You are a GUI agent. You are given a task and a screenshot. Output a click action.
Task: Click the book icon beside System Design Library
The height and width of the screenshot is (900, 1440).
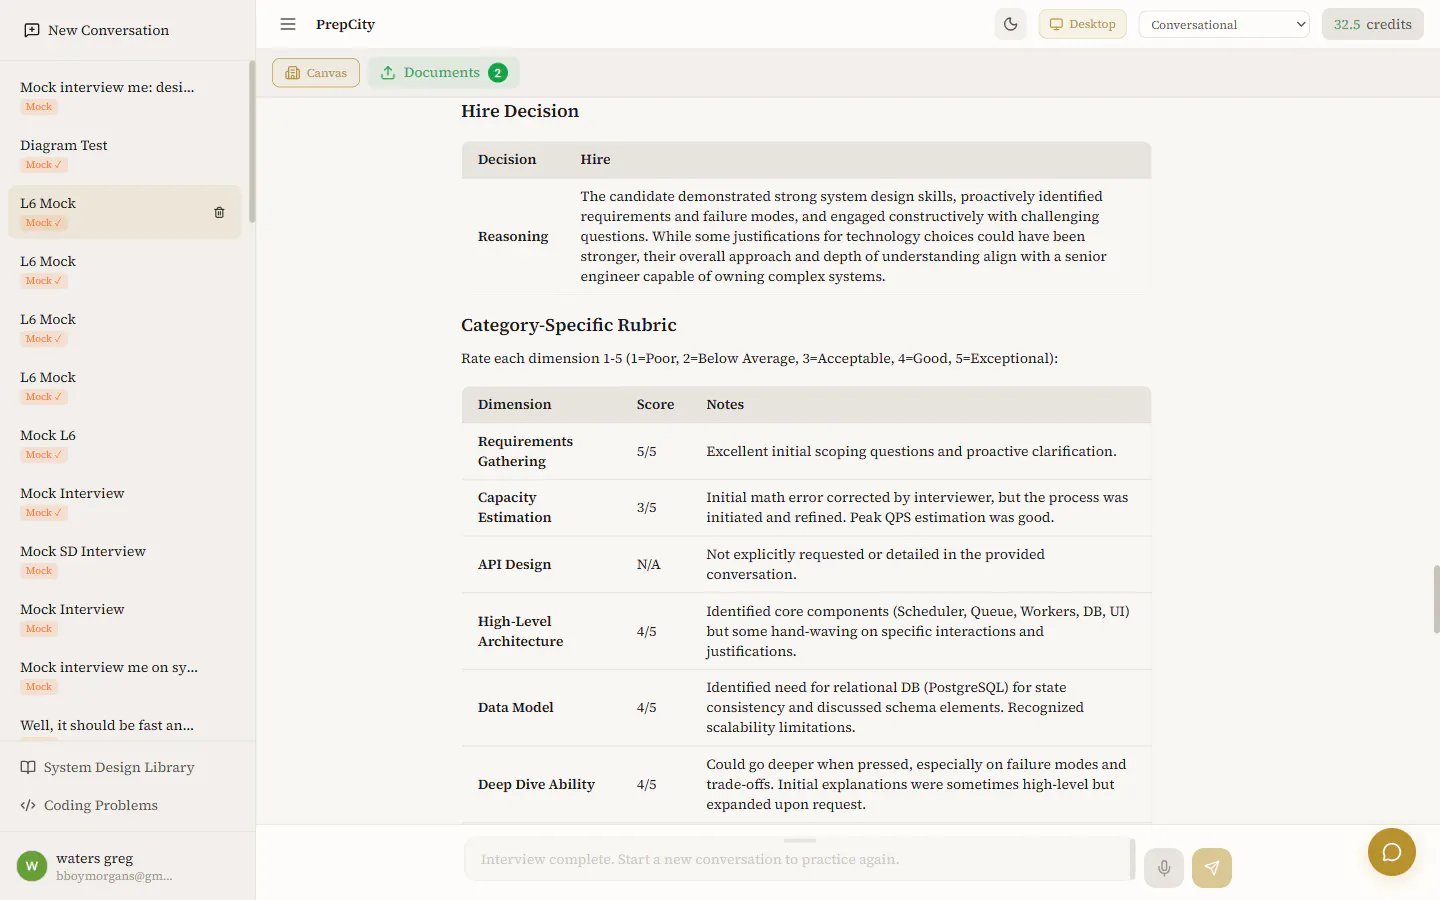(28, 767)
